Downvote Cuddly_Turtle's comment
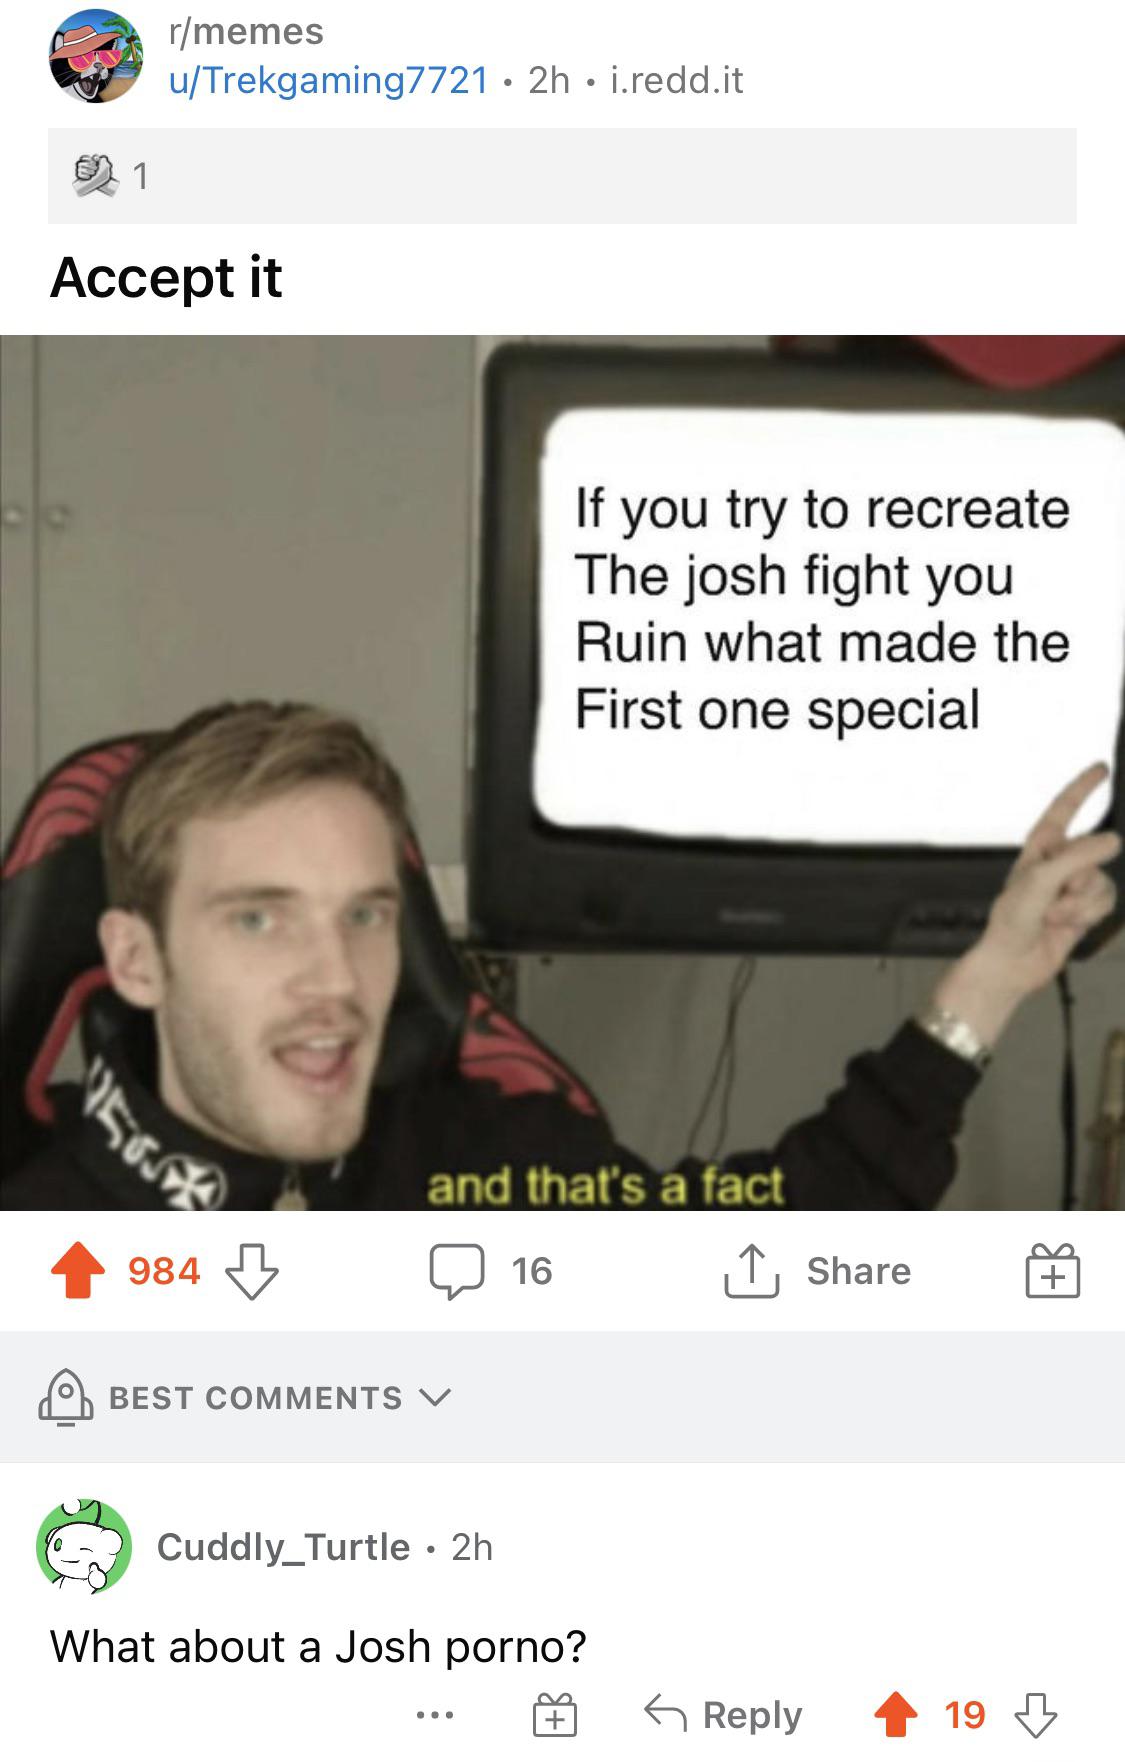This screenshot has width=1125, height=1762. point(1035,1714)
